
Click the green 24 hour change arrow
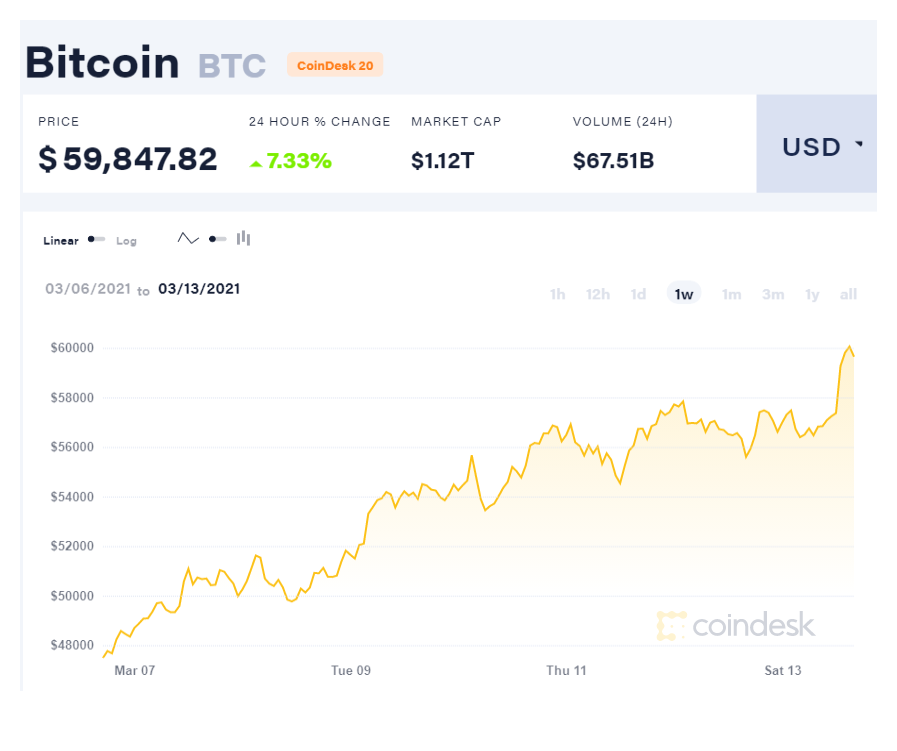[x=256, y=164]
